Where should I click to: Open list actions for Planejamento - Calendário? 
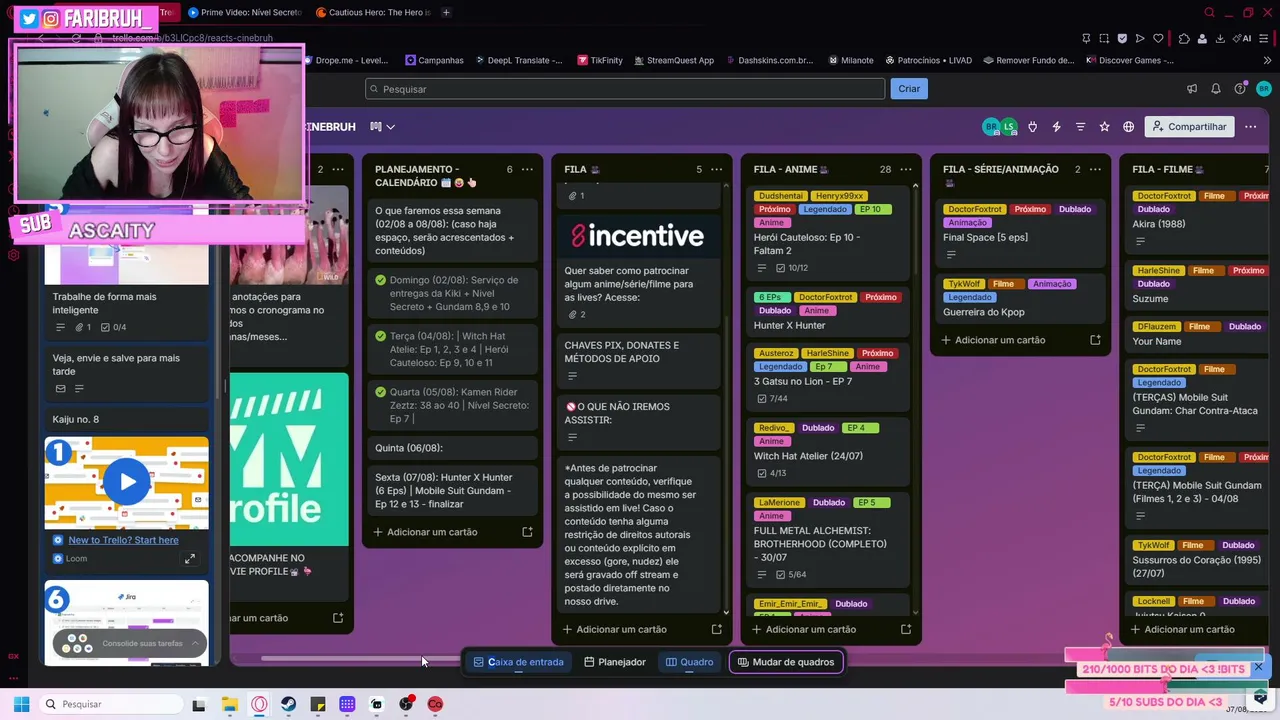click(x=527, y=169)
